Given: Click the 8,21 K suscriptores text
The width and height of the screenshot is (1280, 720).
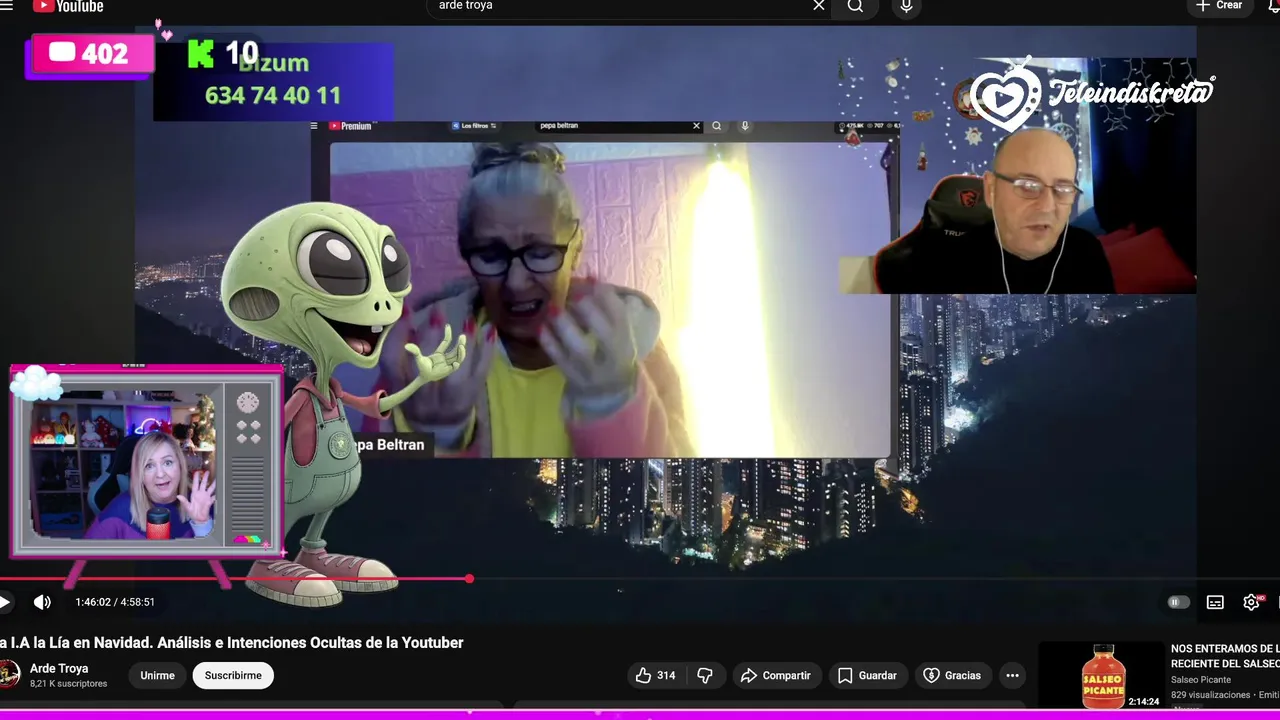Looking at the screenshot, I should tap(68, 684).
